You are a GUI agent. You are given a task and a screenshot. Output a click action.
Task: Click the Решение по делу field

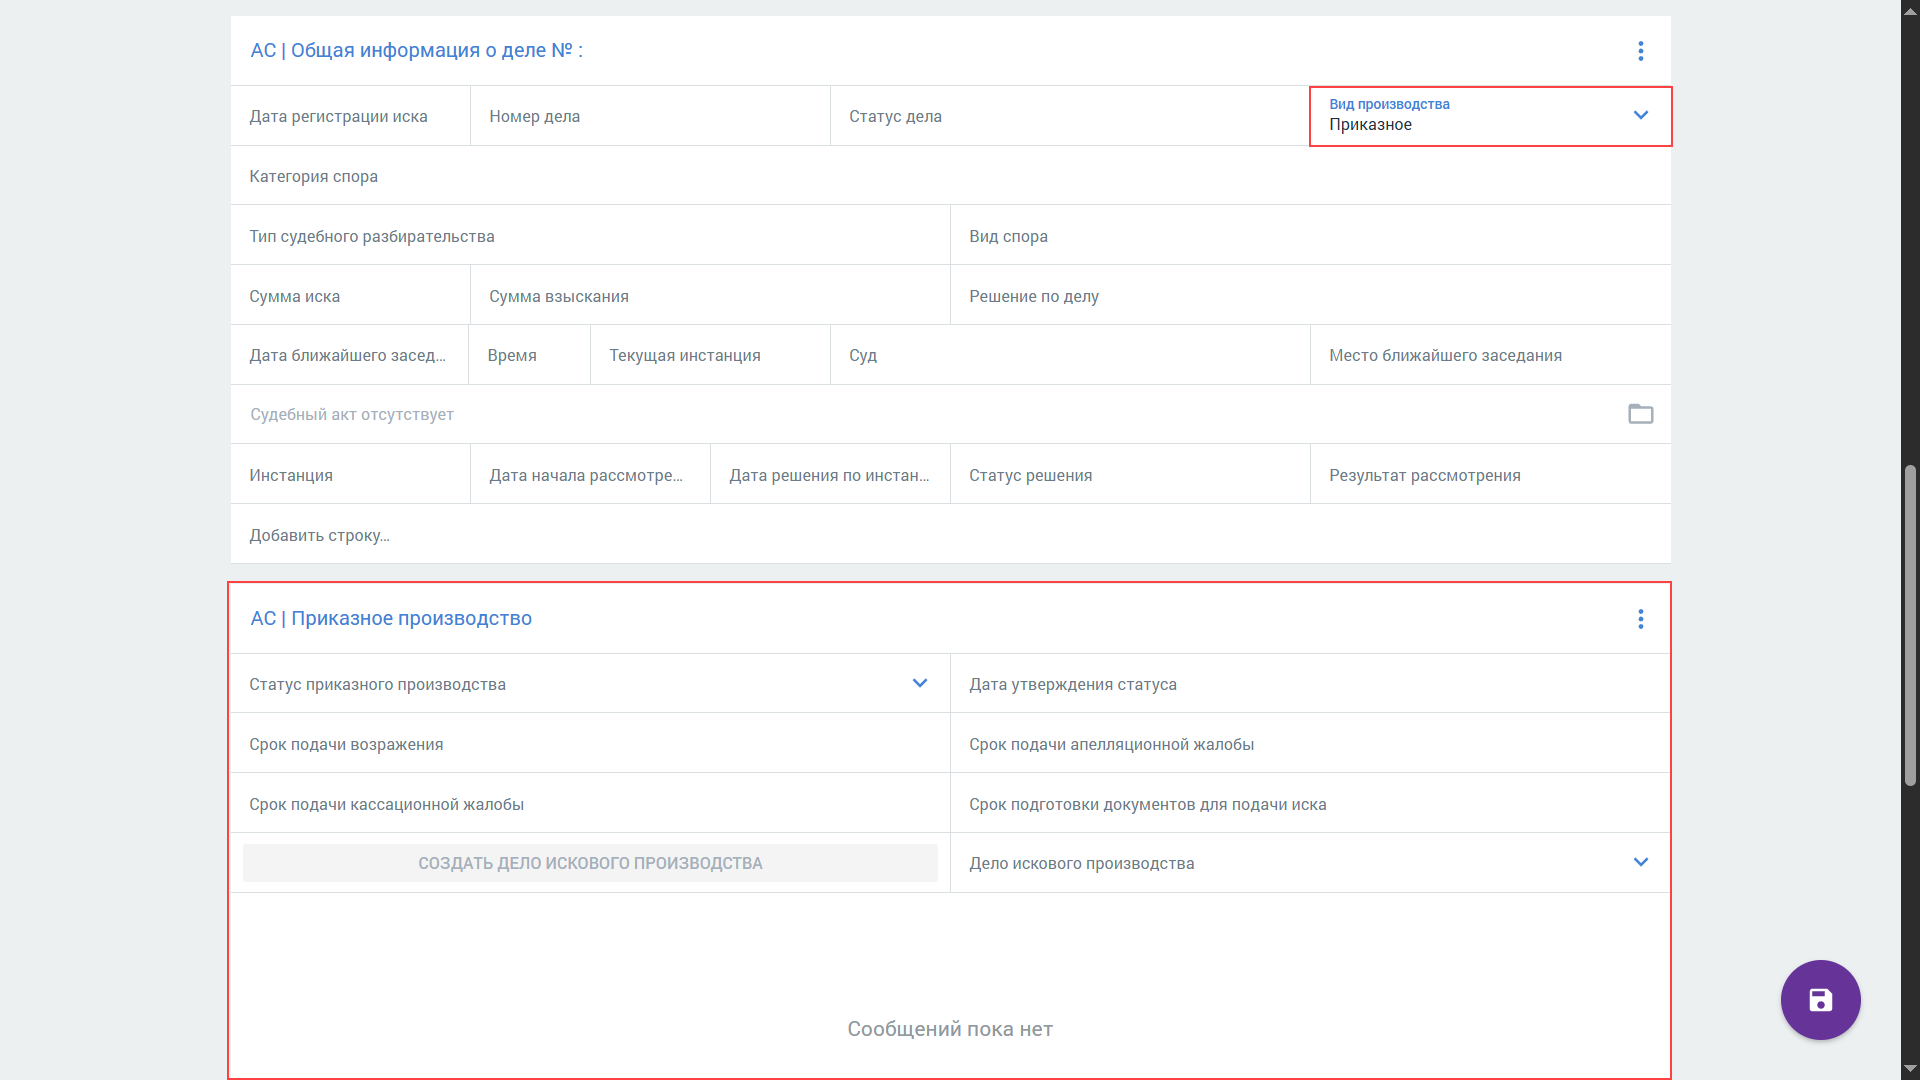1310,296
